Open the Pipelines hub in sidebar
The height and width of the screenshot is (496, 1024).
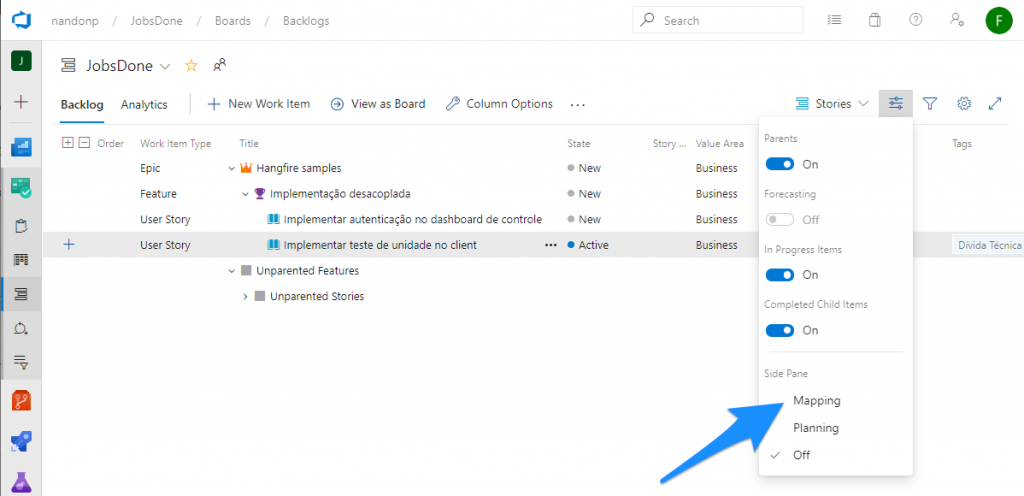coord(21,442)
